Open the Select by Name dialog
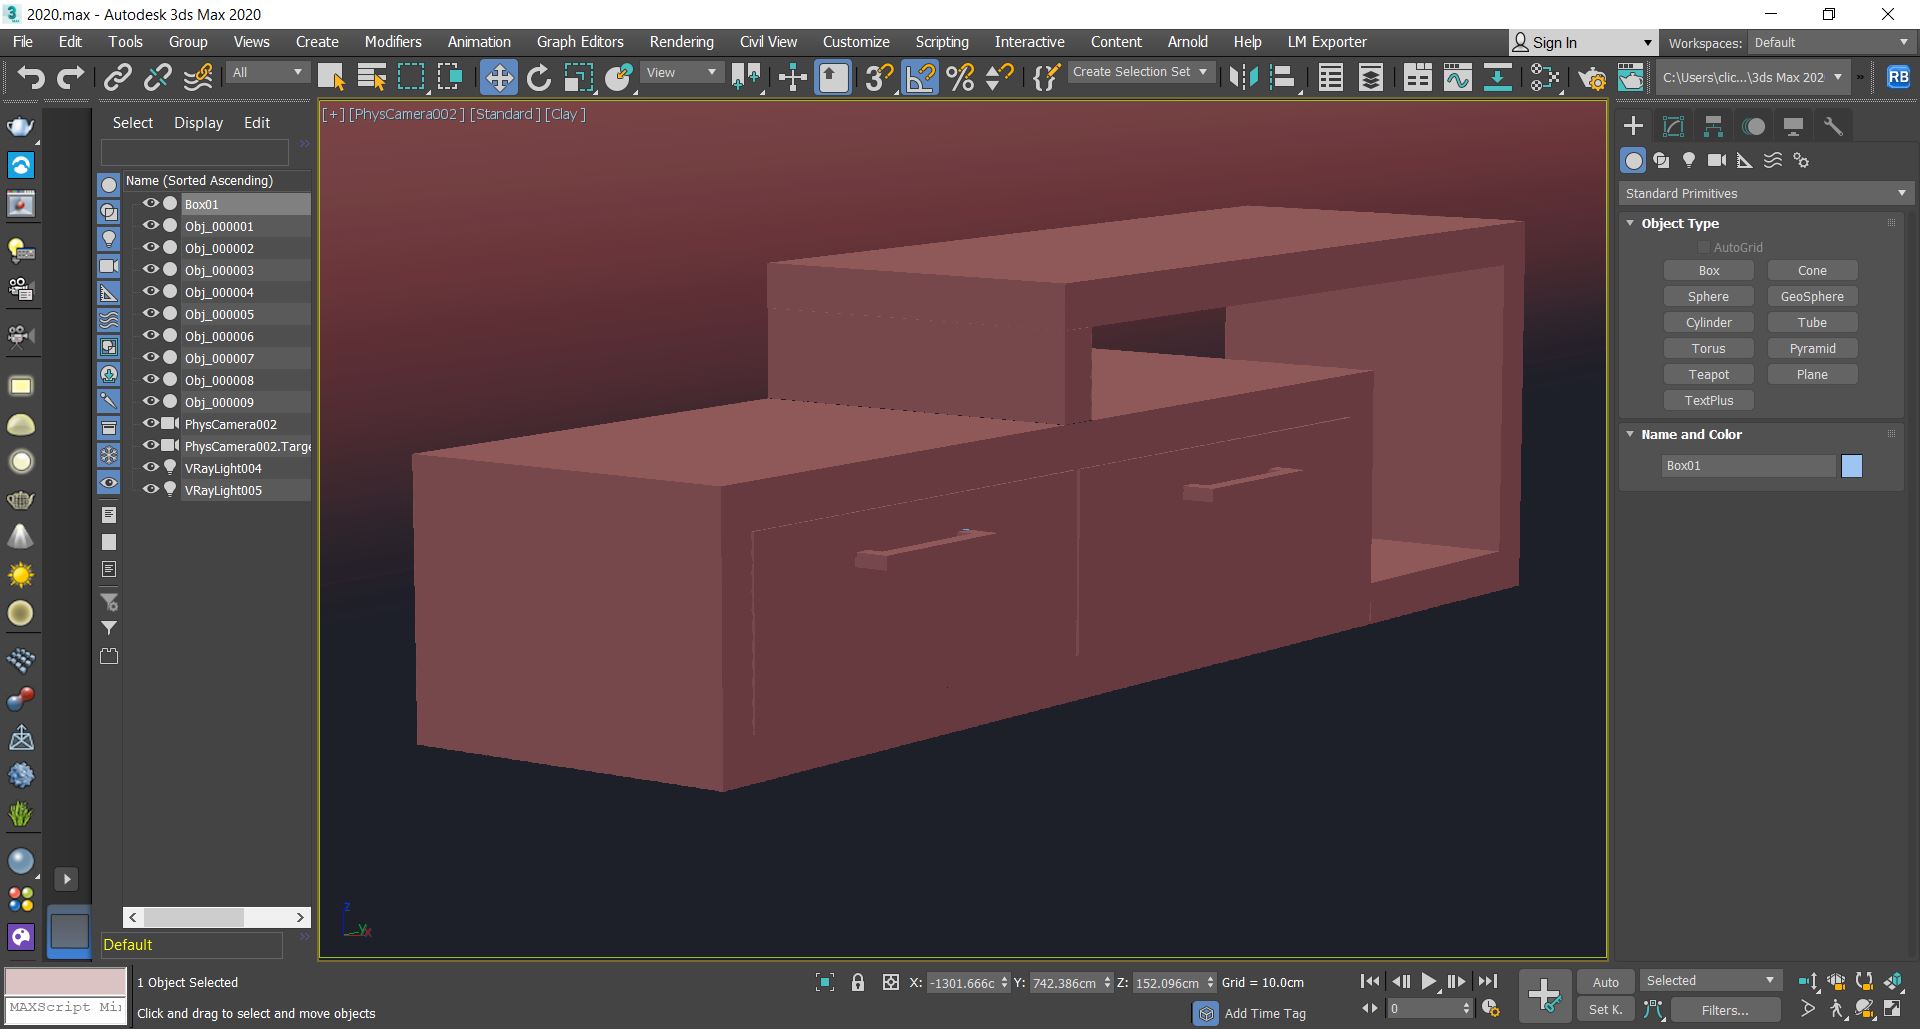This screenshot has height=1029, width=1920. pyautogui.click(x=371, y=77)
